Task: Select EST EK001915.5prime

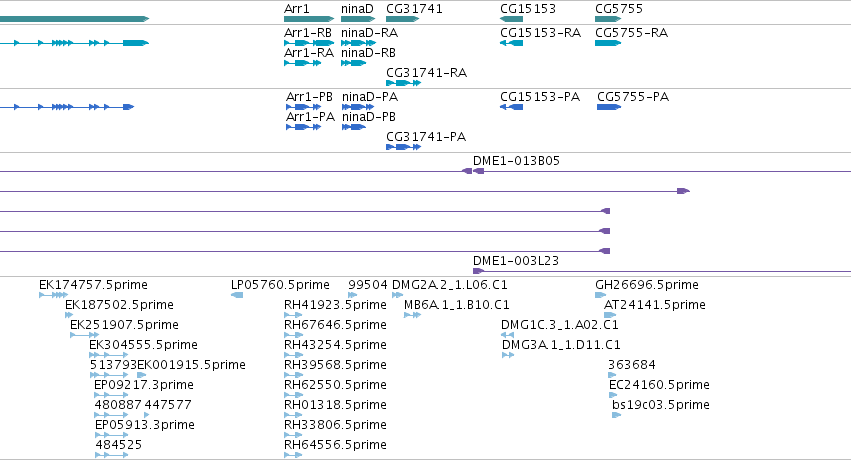Action: click(x=191, y=366)
